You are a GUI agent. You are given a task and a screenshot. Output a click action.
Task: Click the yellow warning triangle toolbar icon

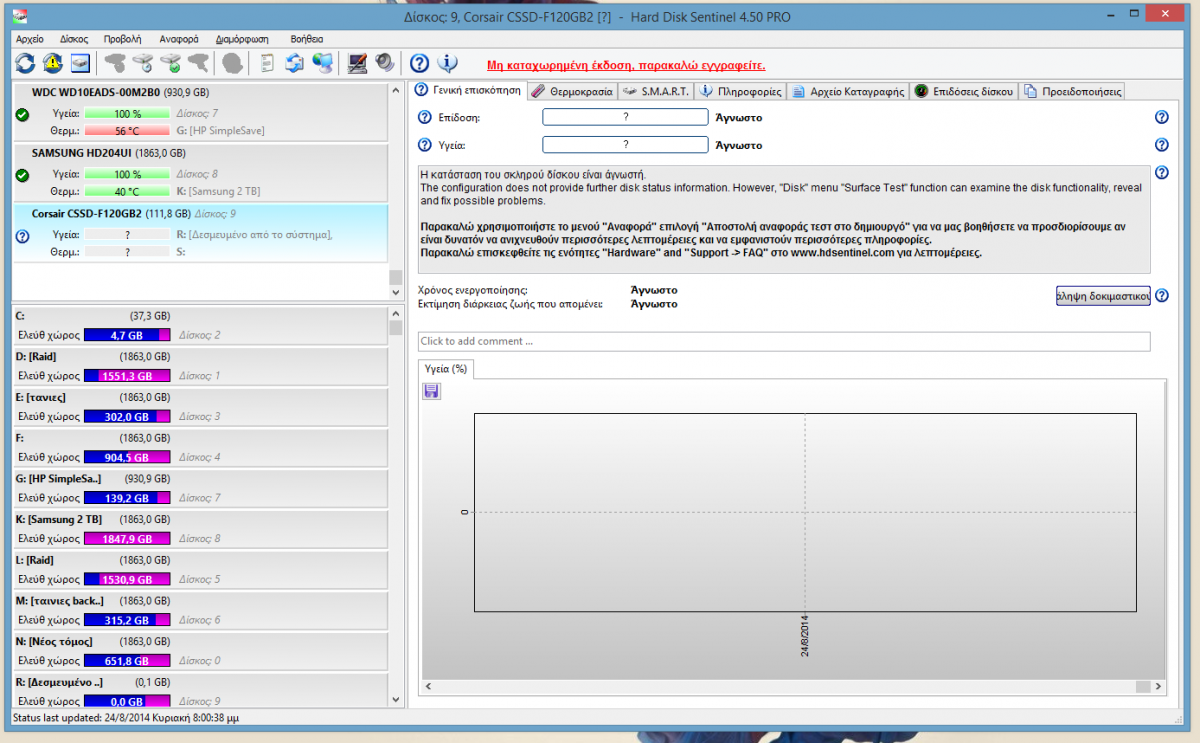tap(53, 63)
